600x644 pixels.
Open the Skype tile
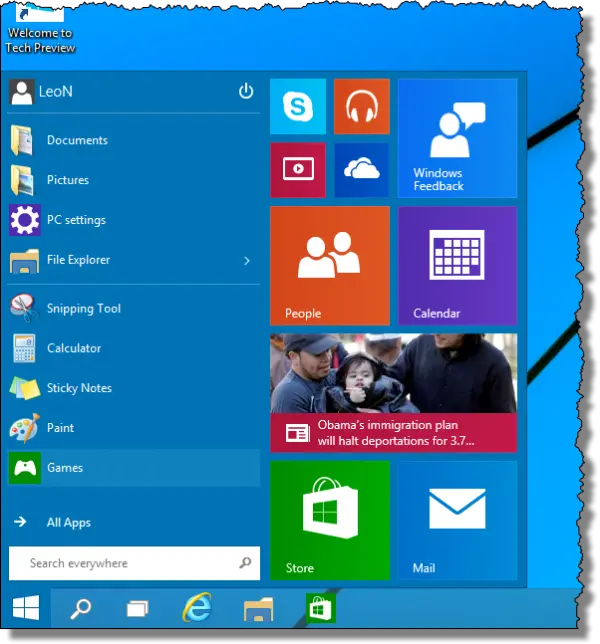pyautogui.click(x=298, y=106)
